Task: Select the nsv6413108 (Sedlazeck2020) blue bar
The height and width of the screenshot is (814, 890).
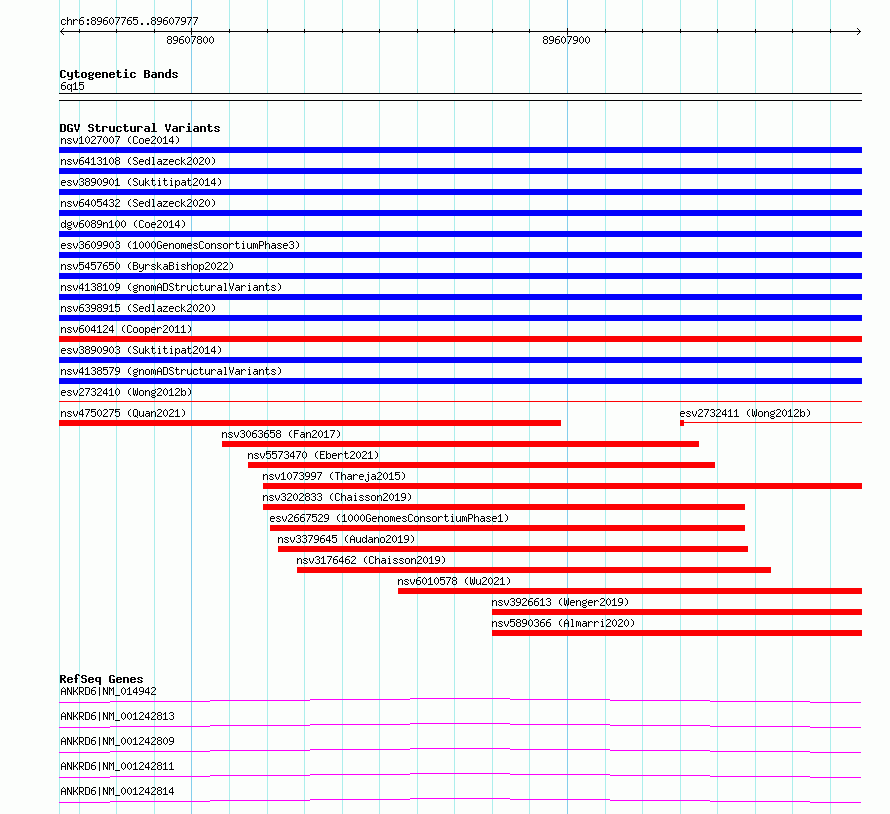Action: point(460,171)
